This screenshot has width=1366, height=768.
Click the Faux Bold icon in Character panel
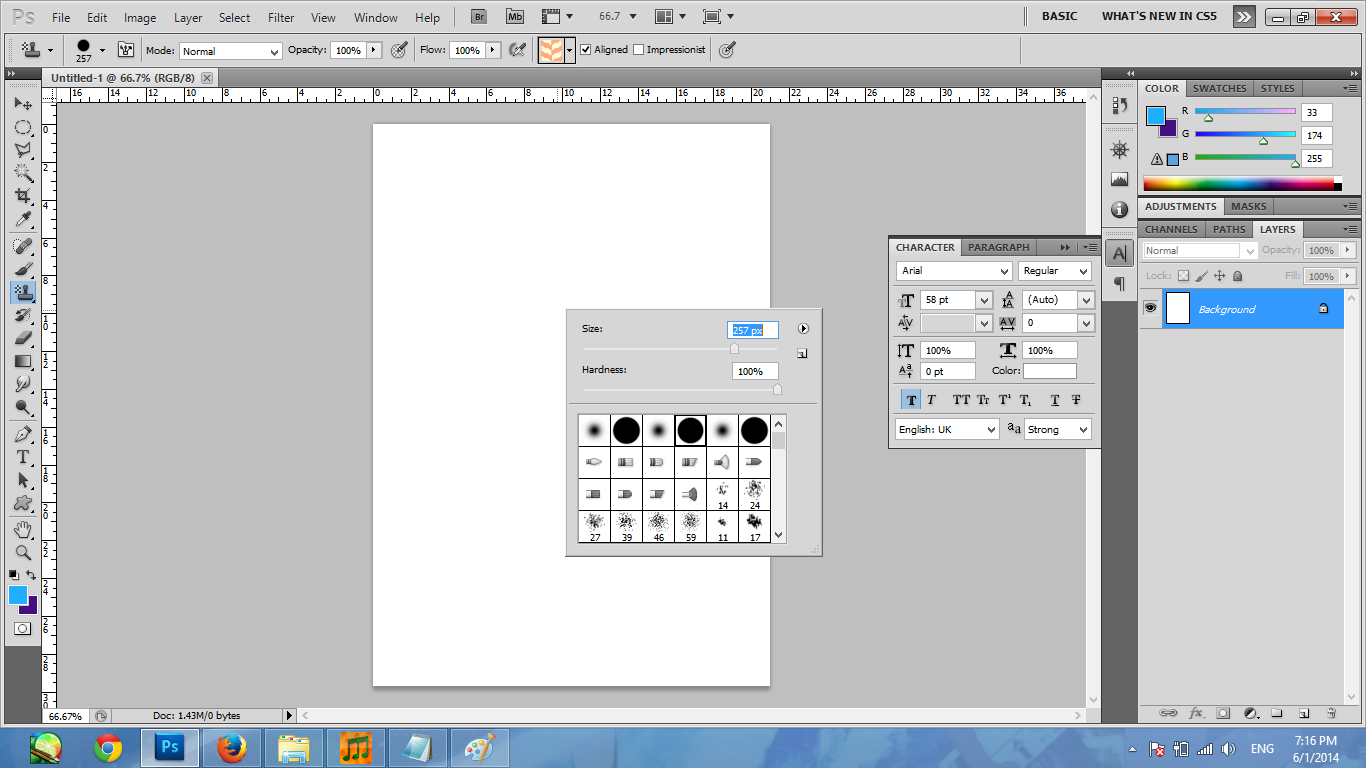point(911,400)
